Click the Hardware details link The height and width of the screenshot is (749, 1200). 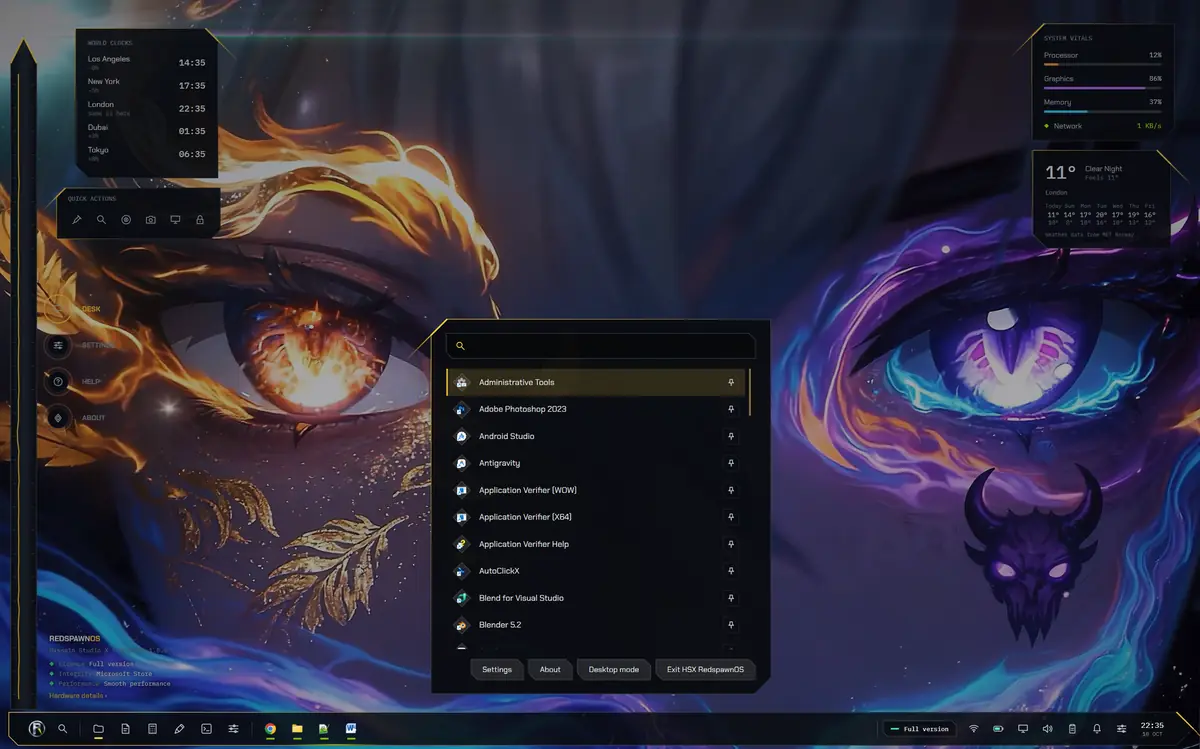[x=76, y=695]
